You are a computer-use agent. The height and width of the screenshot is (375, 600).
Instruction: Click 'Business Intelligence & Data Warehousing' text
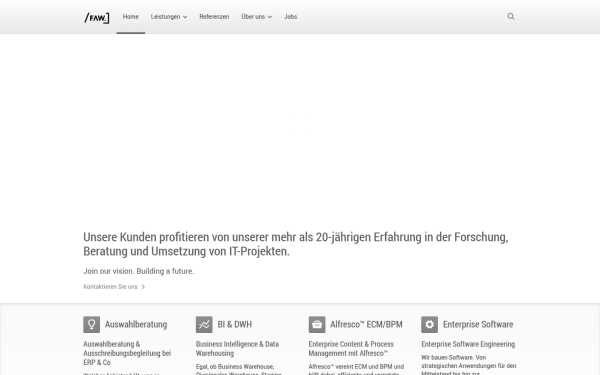[237, 349]
